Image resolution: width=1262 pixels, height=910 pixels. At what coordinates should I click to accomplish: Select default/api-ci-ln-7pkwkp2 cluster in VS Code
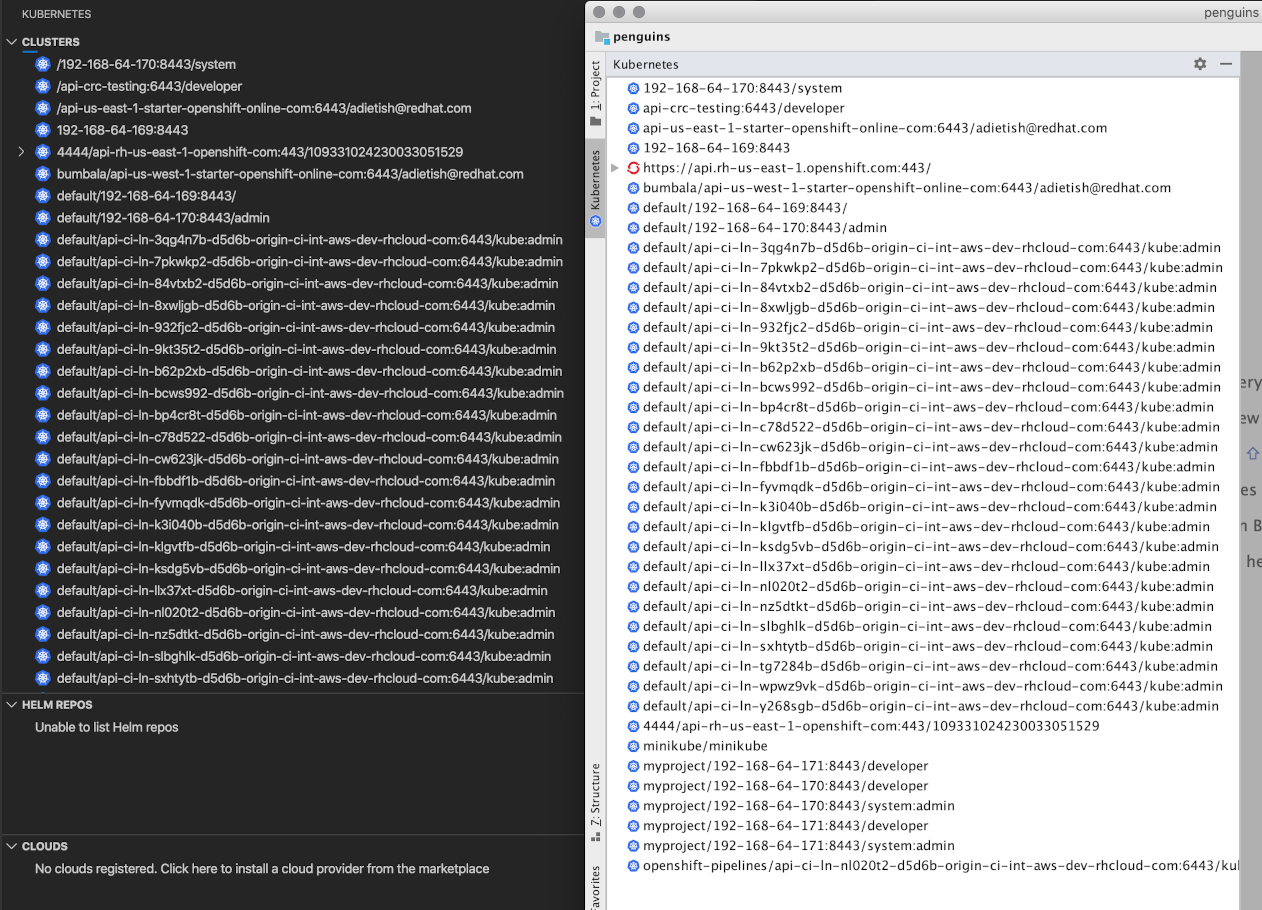click(x=310, y=262)
